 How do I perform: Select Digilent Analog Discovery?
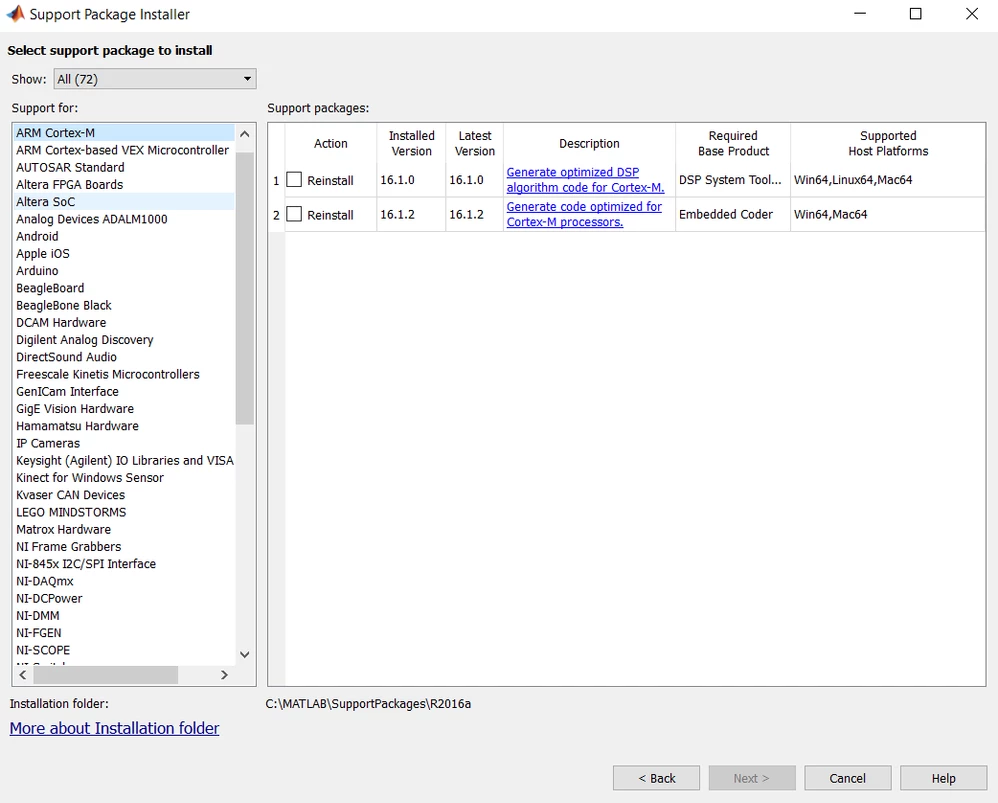tap(124, 339)
